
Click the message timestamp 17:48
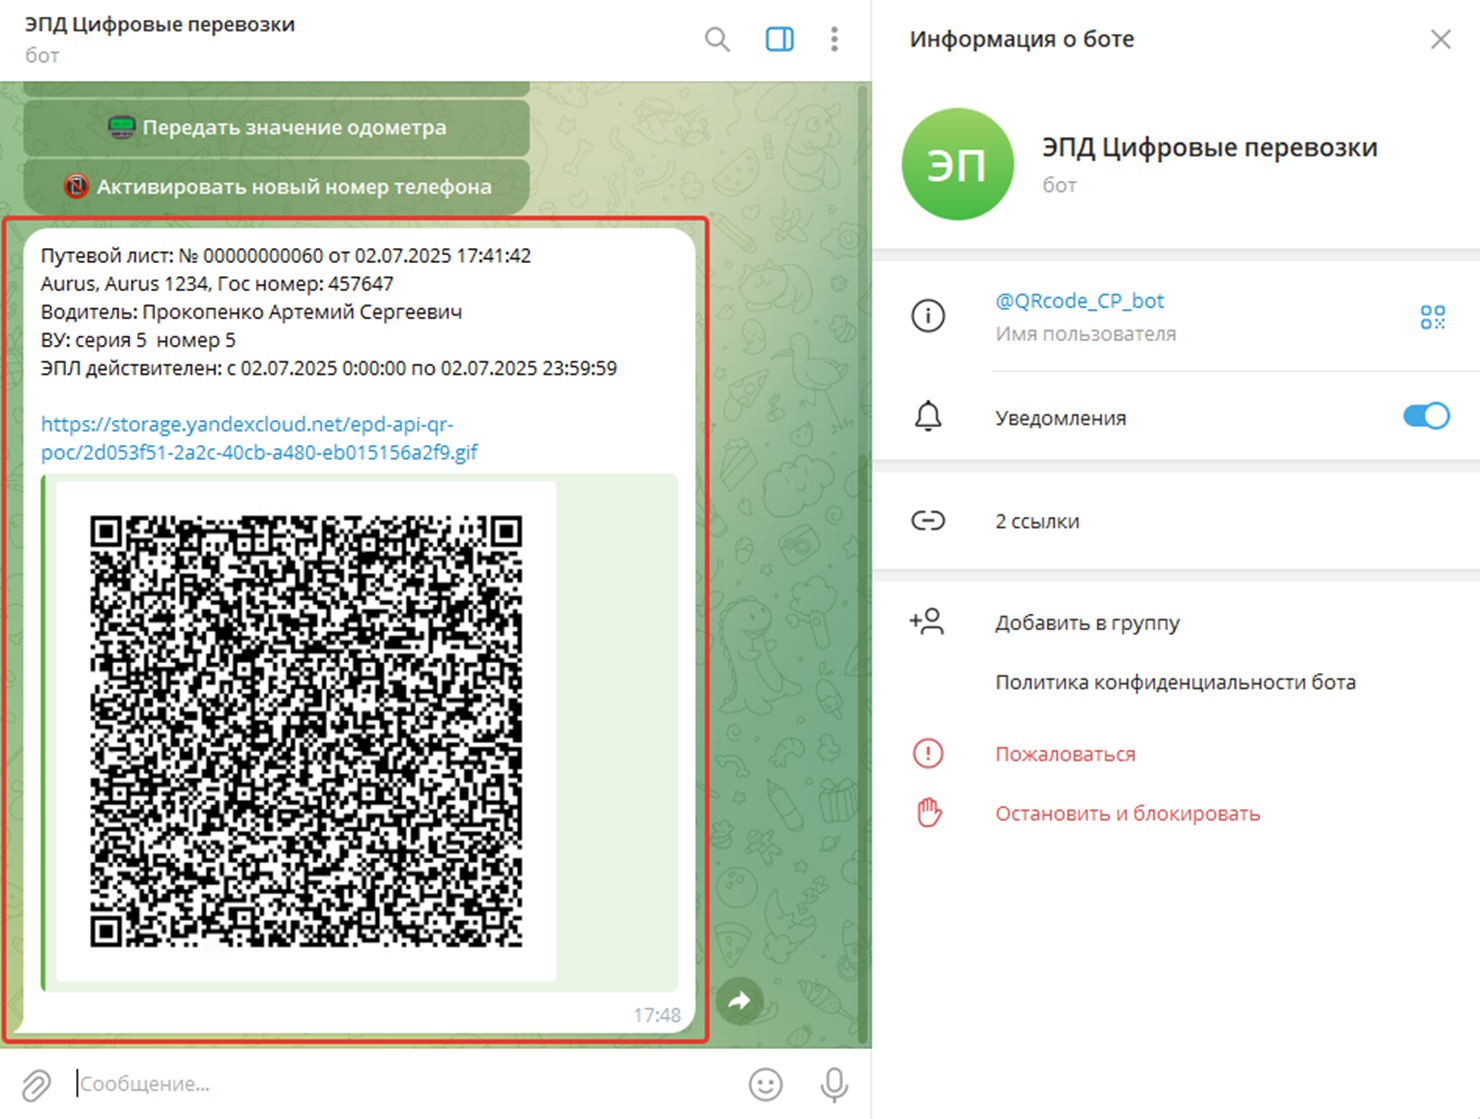pos(656,1015)
